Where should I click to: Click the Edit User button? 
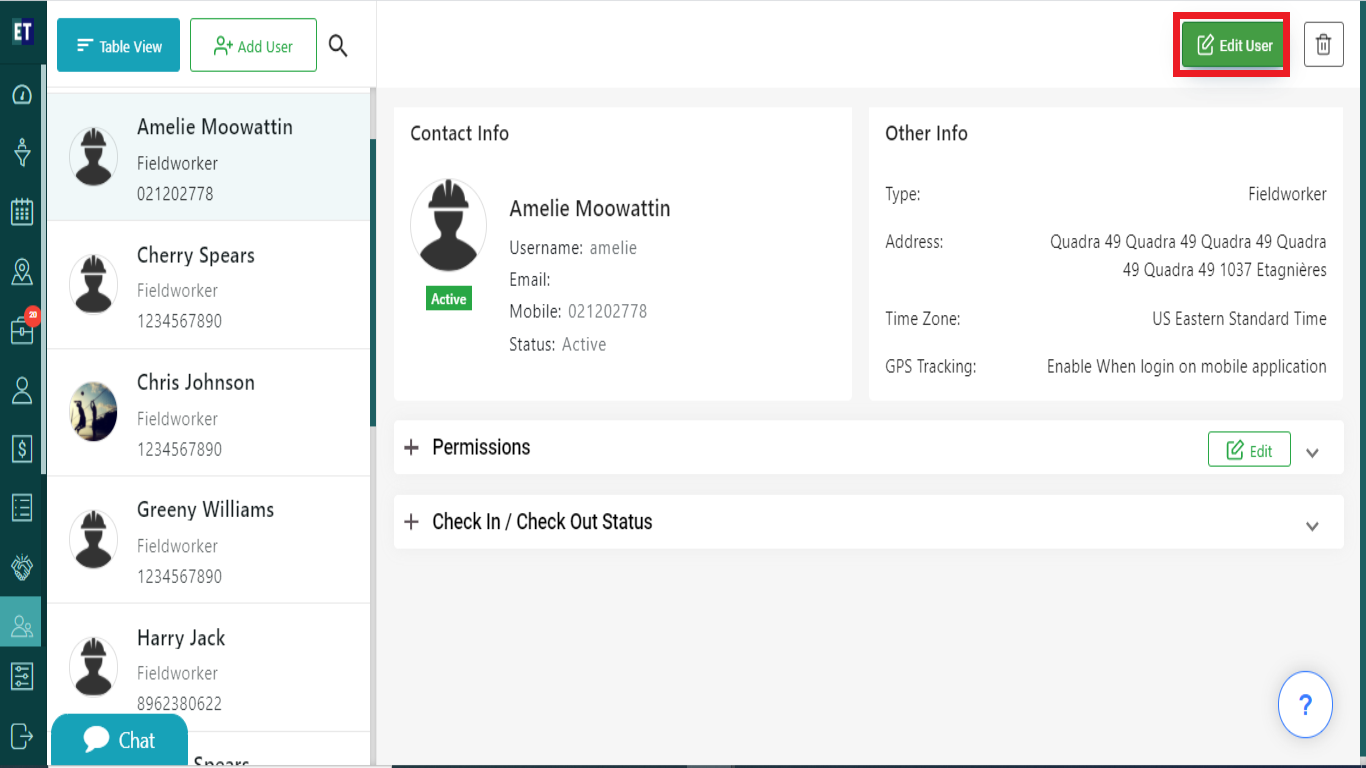click(x=1233, y=45)
